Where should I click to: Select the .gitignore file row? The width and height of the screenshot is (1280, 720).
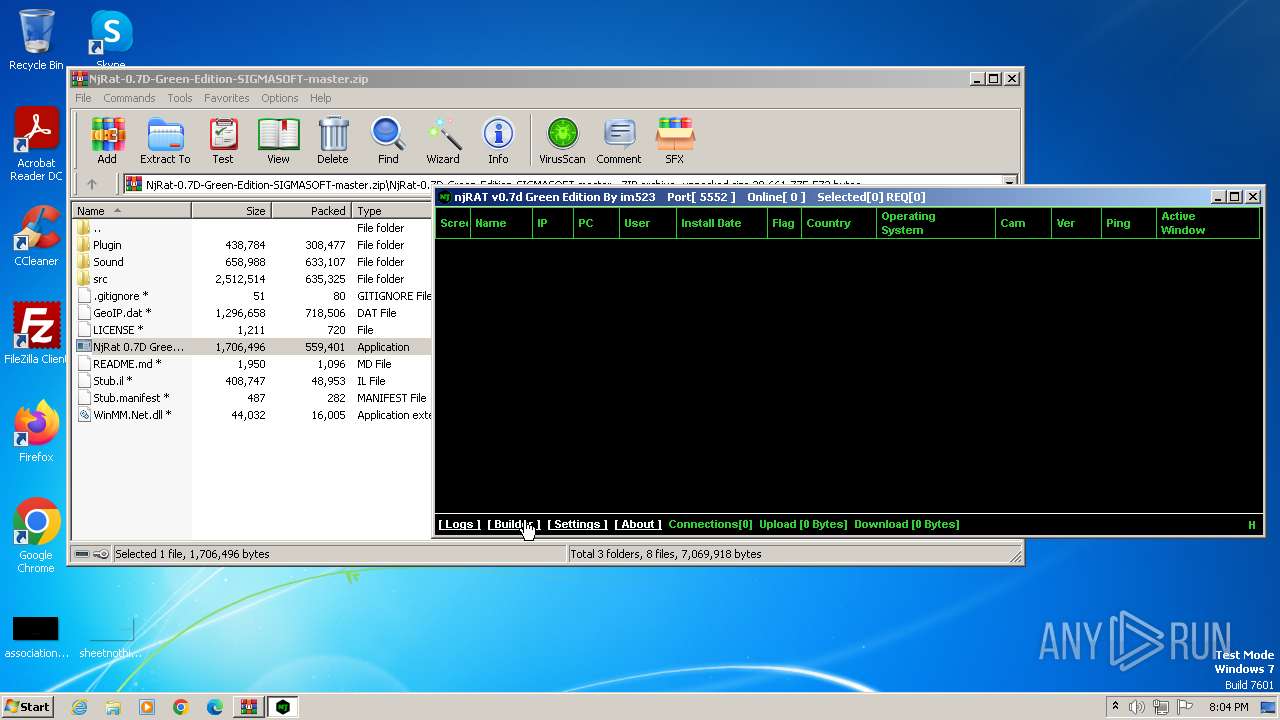pos(252,296)
